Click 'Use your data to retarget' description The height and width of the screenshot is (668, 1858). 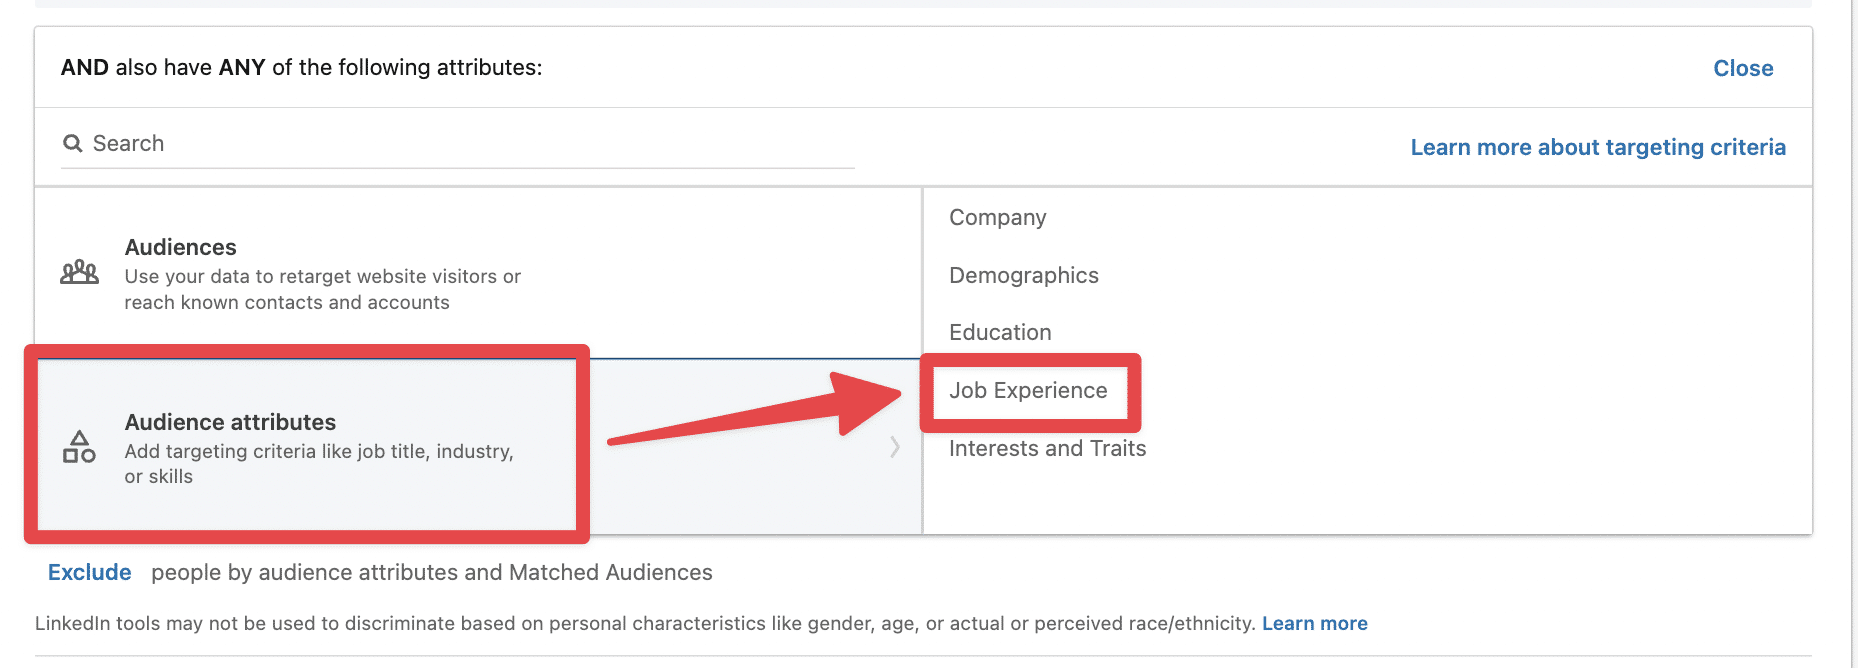click(x=322, y=290)
